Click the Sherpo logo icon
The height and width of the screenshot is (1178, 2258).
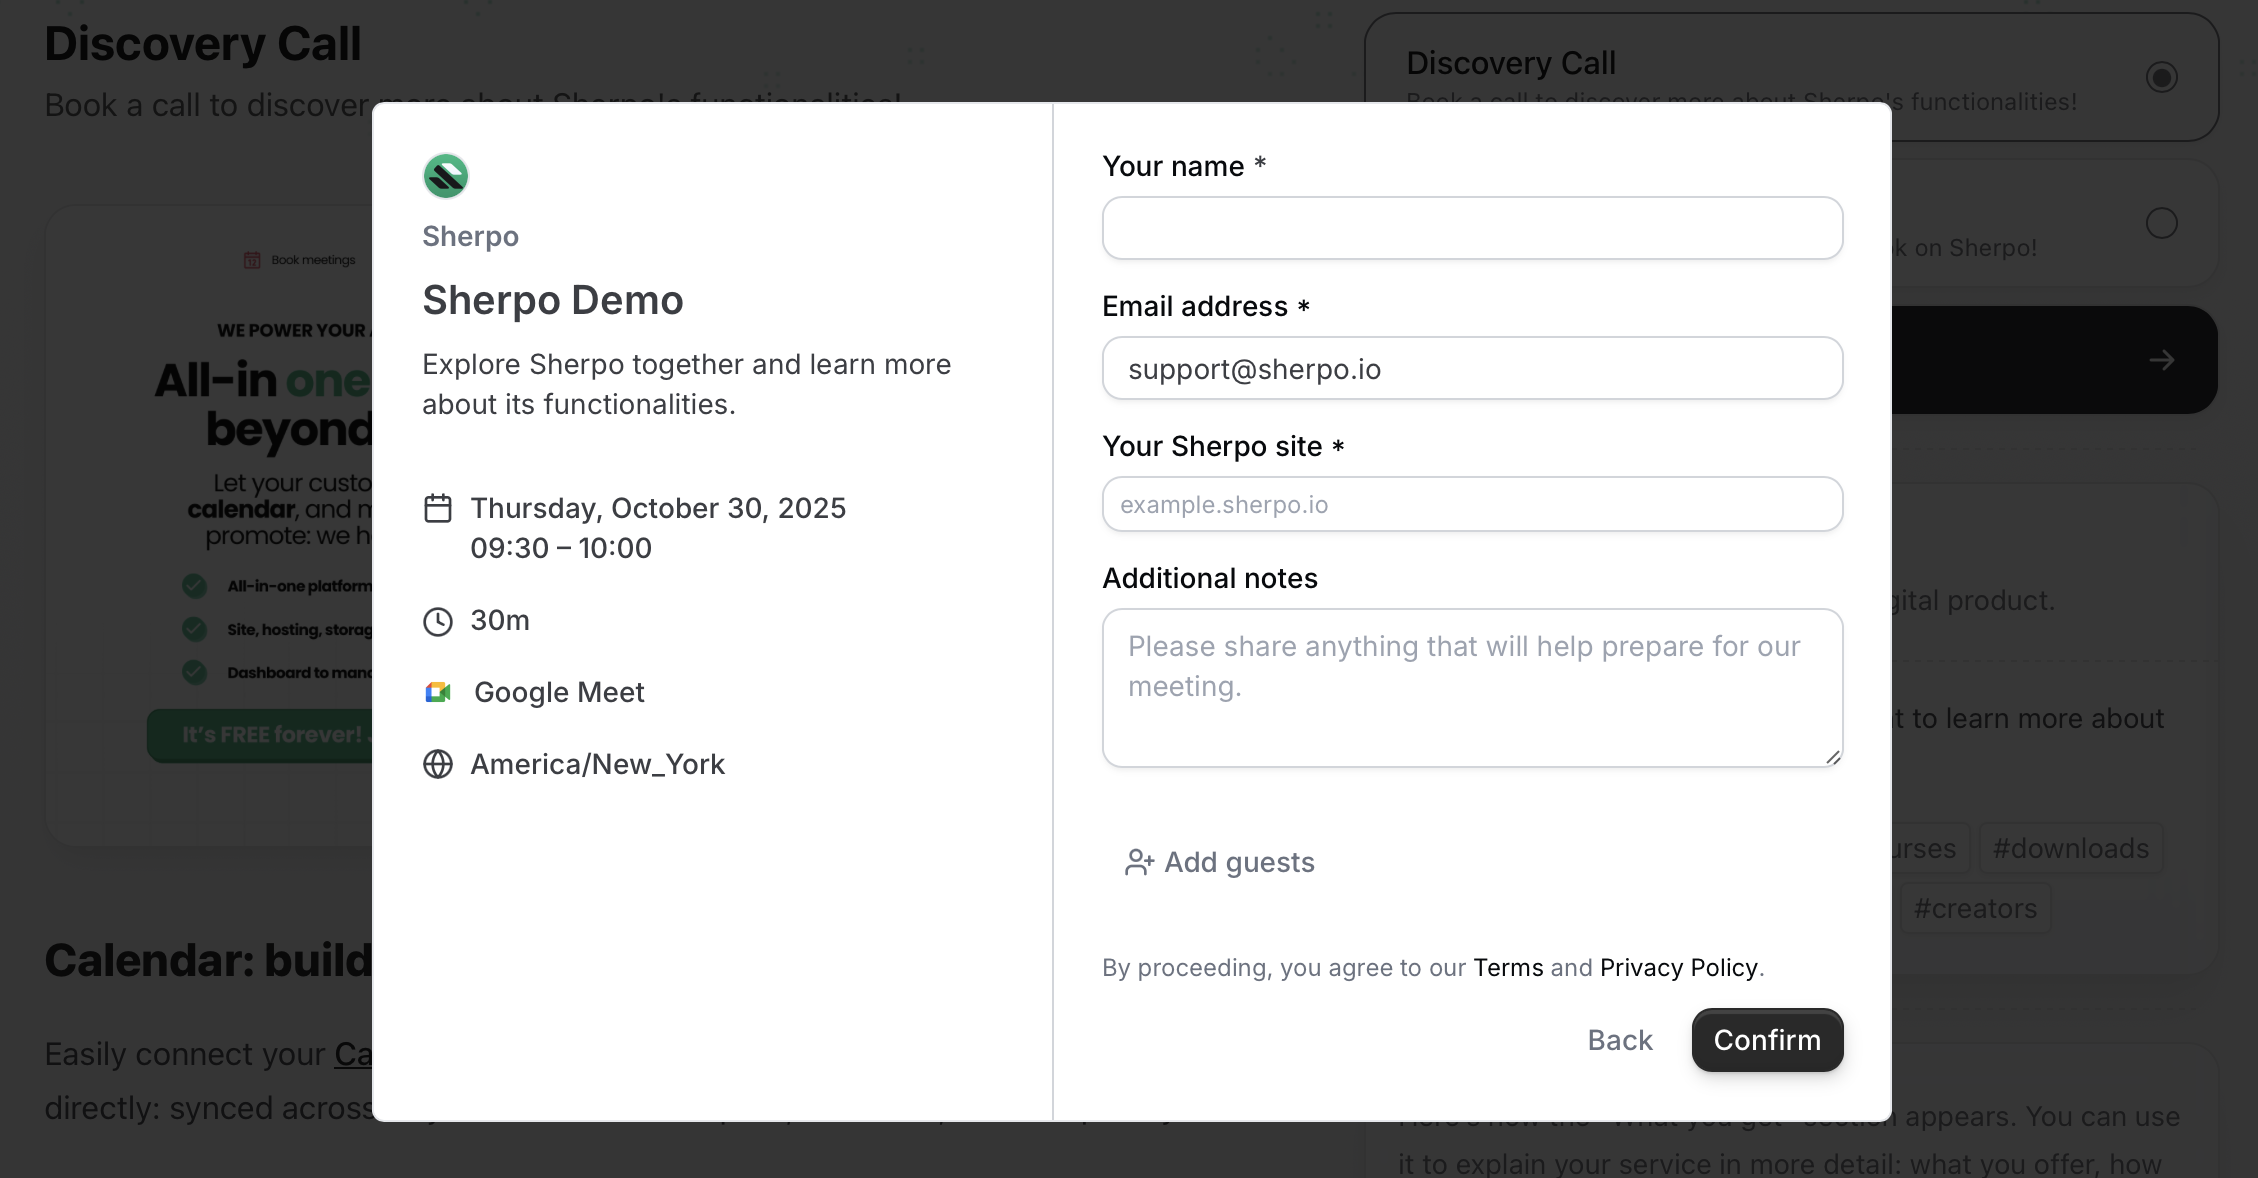point(446,175)
